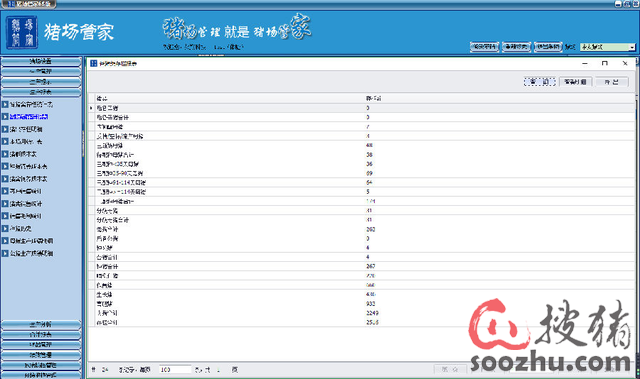The height and width of the screenshot is (379, 640).
Task: Click the row indicator arrow in first table row
Action: pos(91,108)
